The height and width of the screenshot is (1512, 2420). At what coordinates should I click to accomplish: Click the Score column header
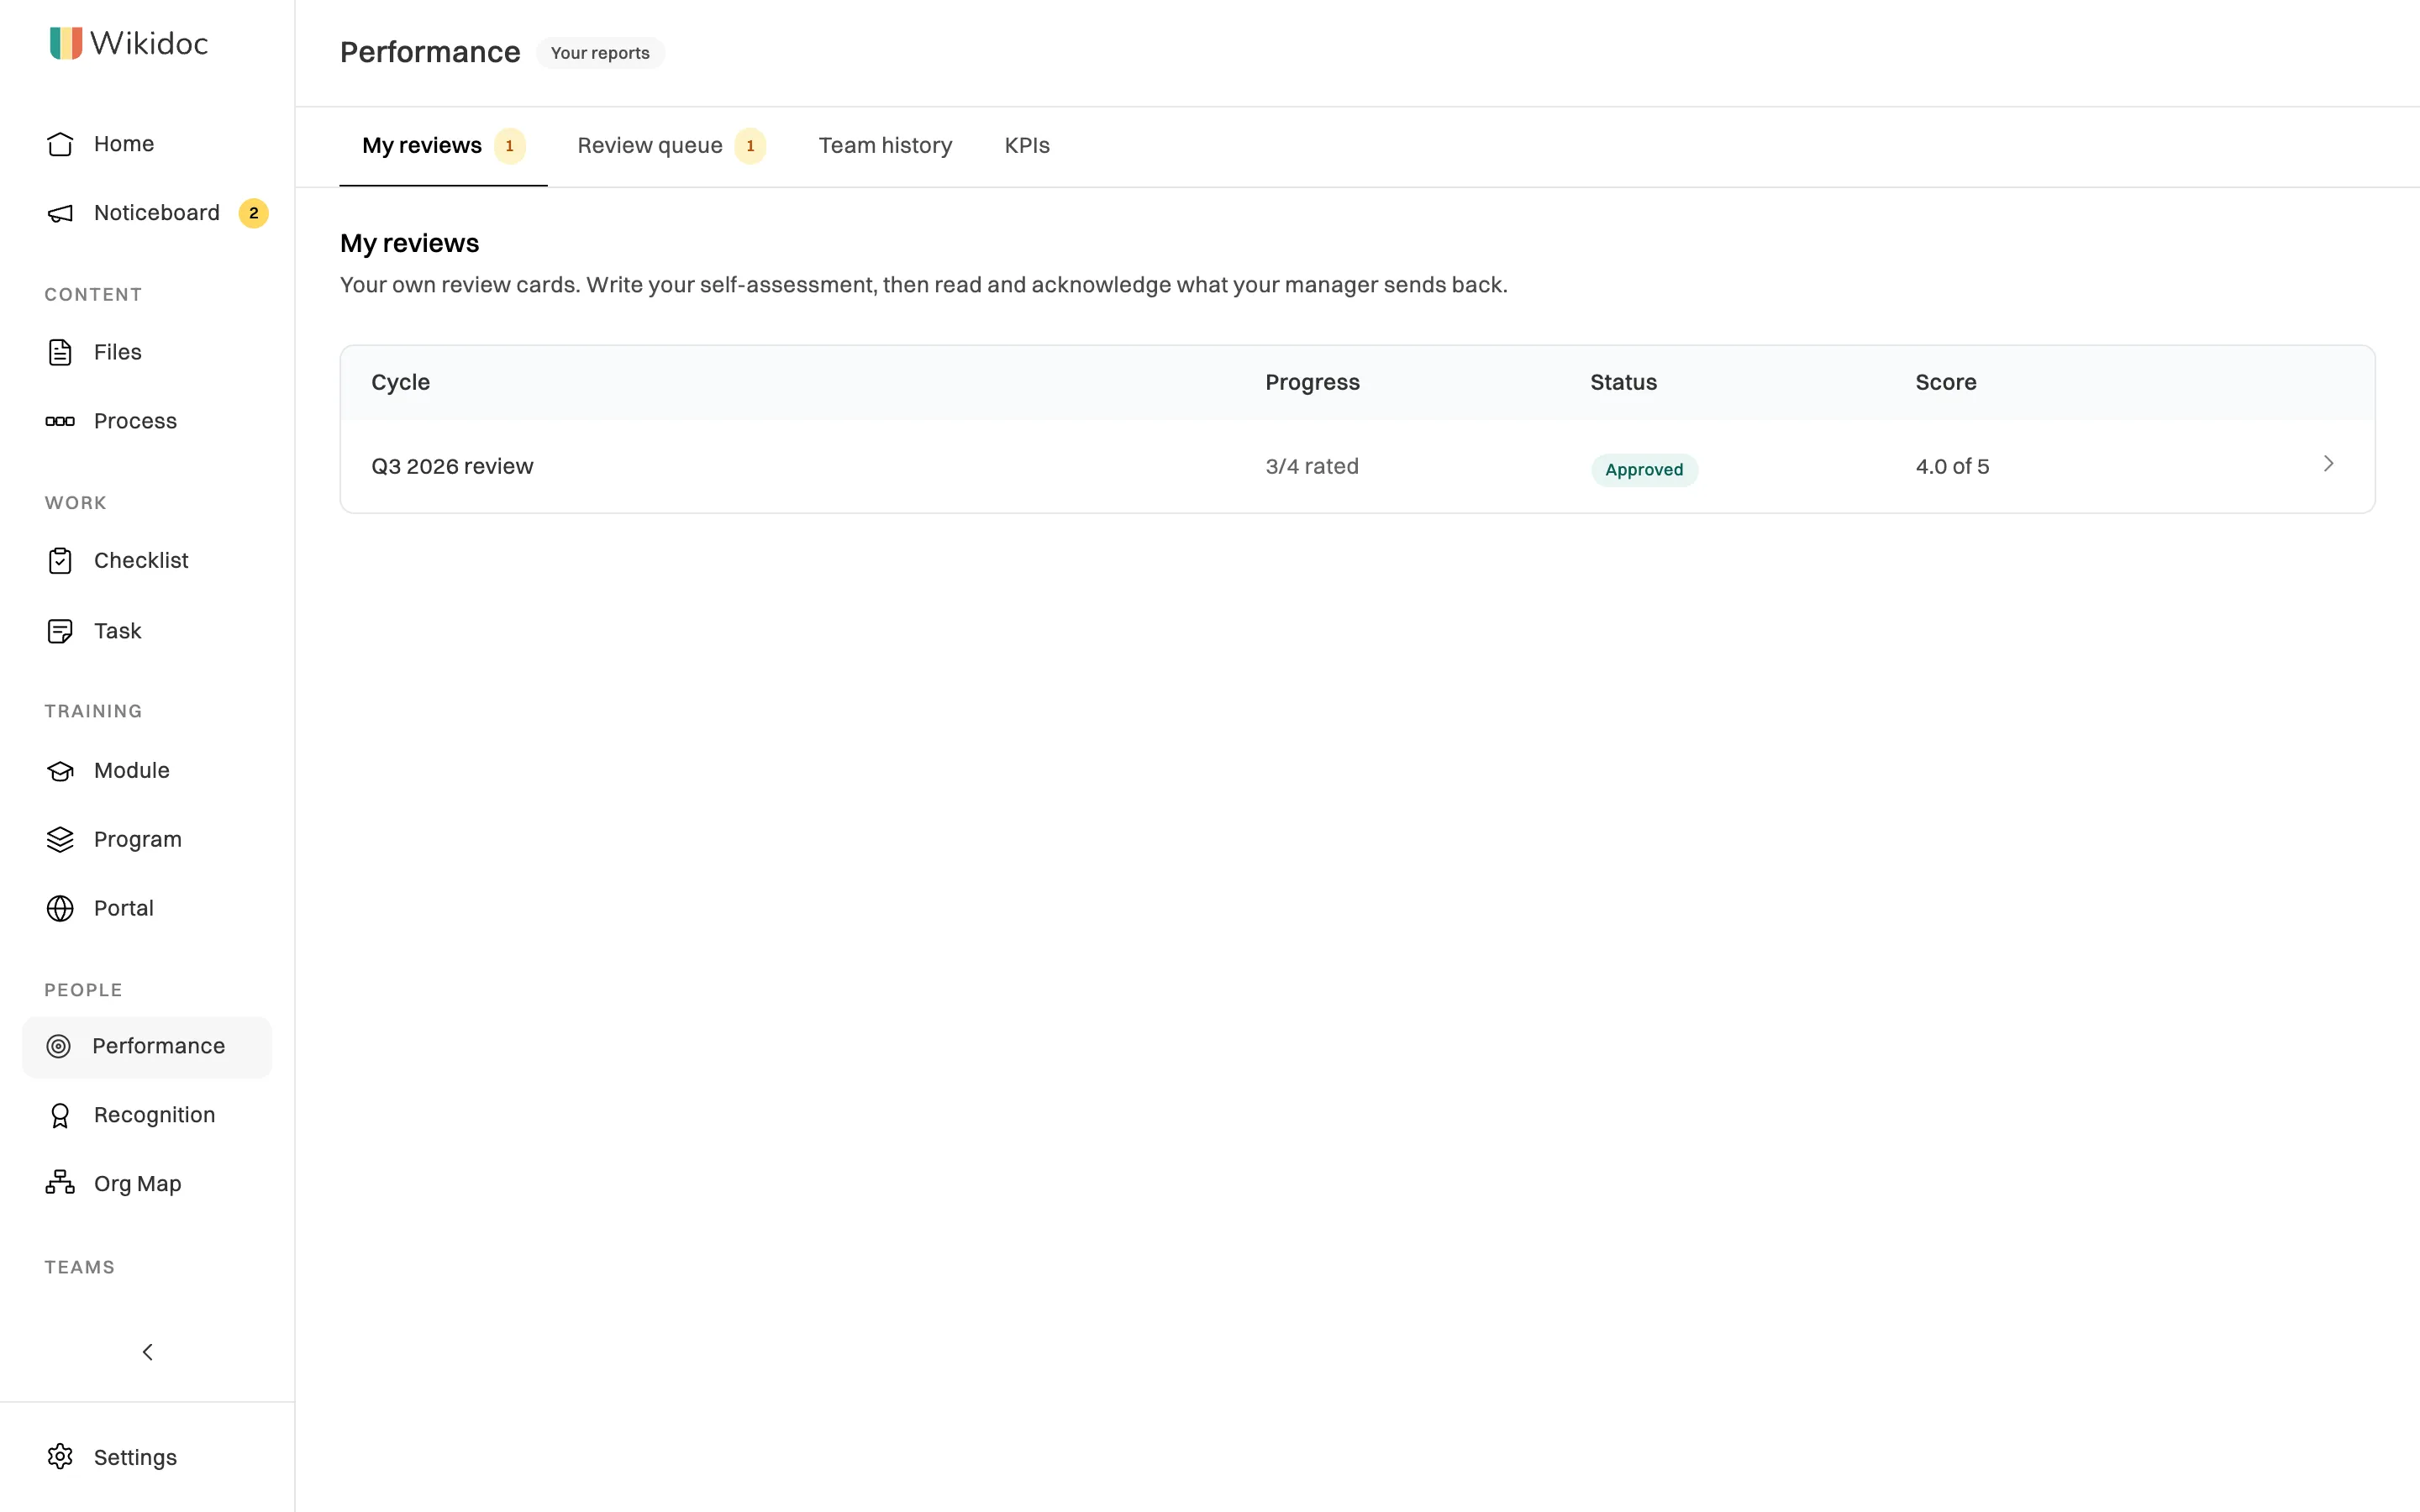click(x=1945, y=382)
